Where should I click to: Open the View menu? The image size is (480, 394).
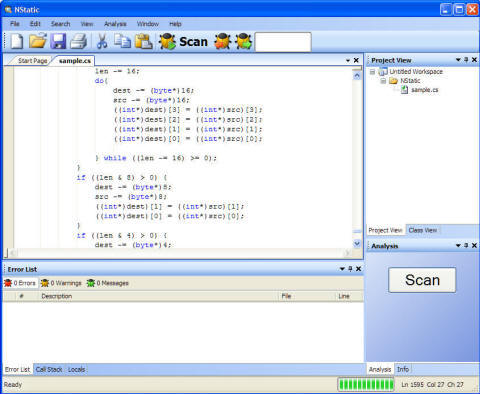[87, 24]
